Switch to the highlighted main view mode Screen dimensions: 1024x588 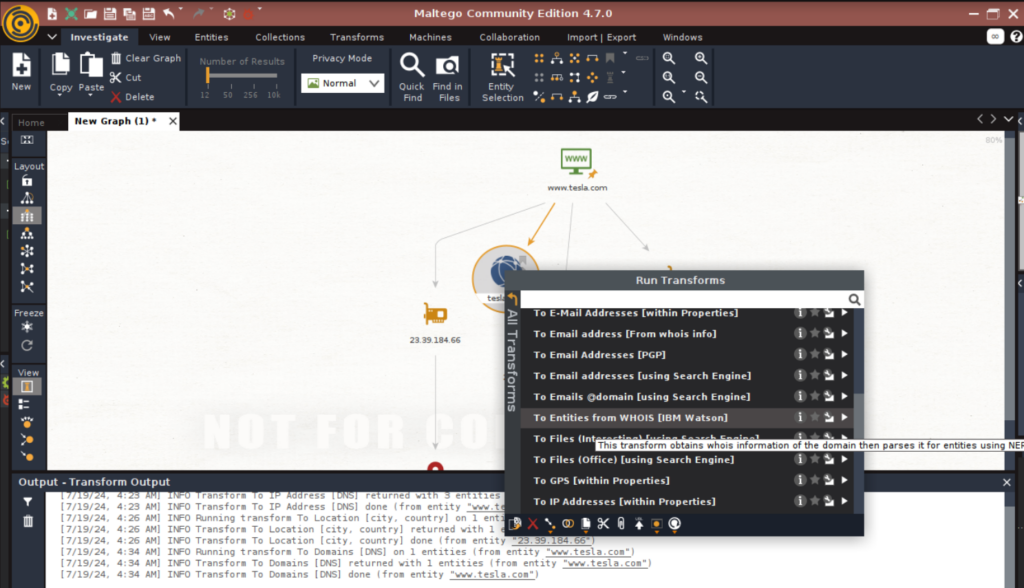coord(27,387)
